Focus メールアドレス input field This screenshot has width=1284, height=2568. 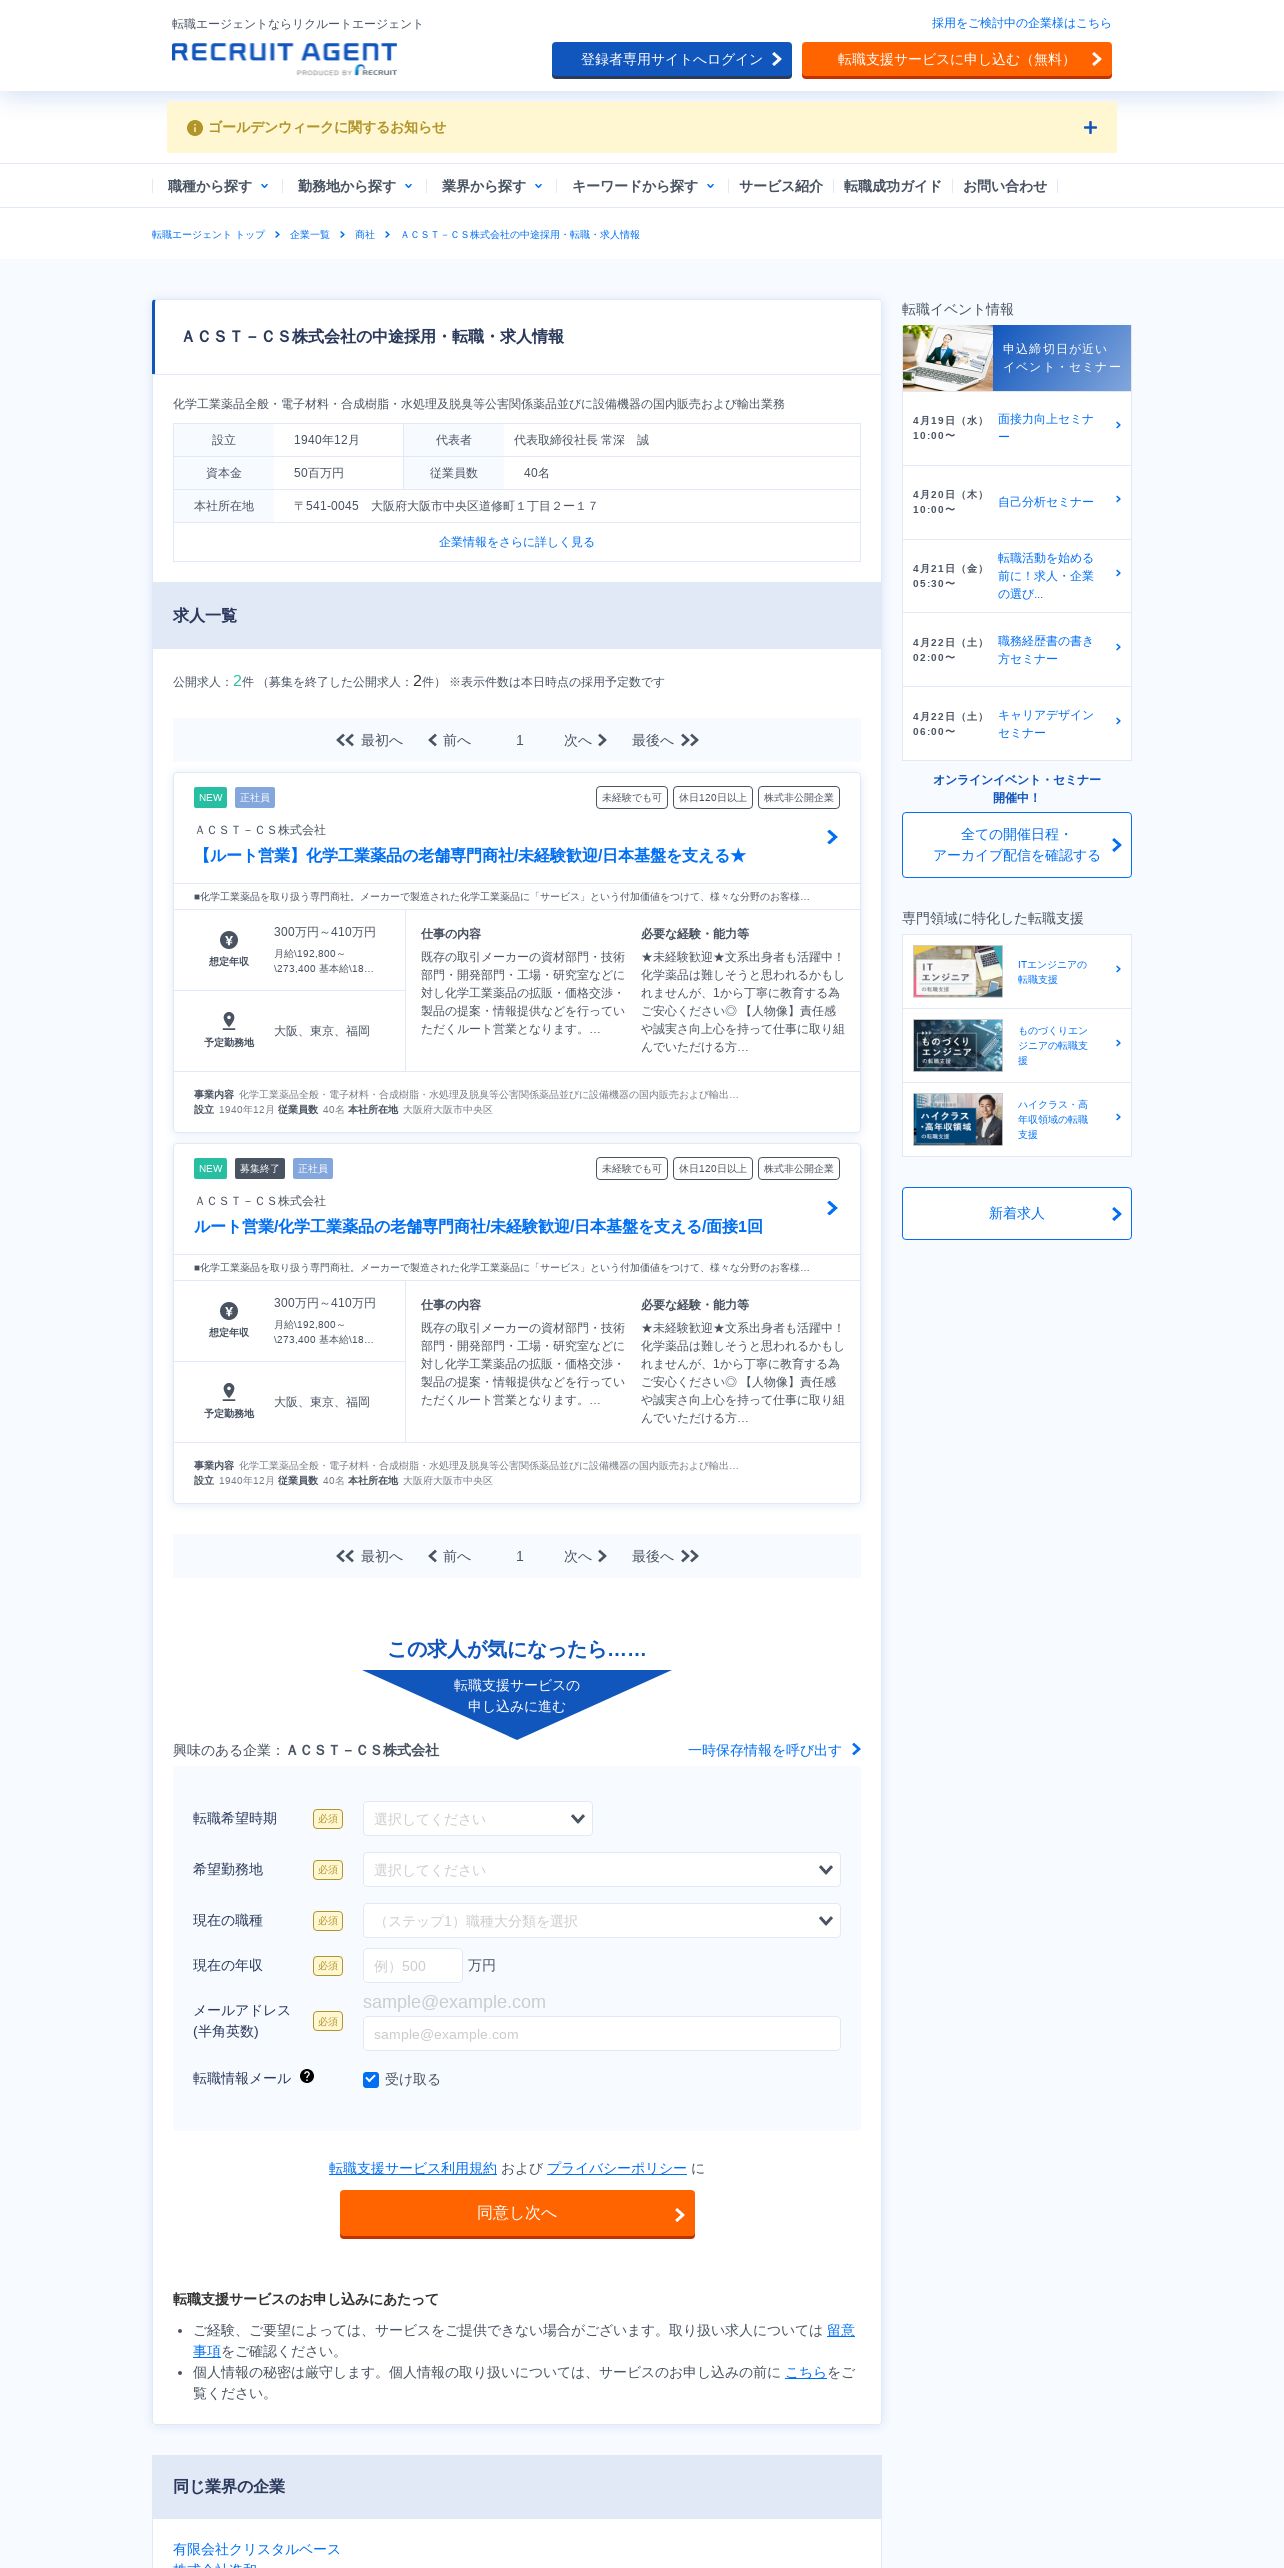602,2034
